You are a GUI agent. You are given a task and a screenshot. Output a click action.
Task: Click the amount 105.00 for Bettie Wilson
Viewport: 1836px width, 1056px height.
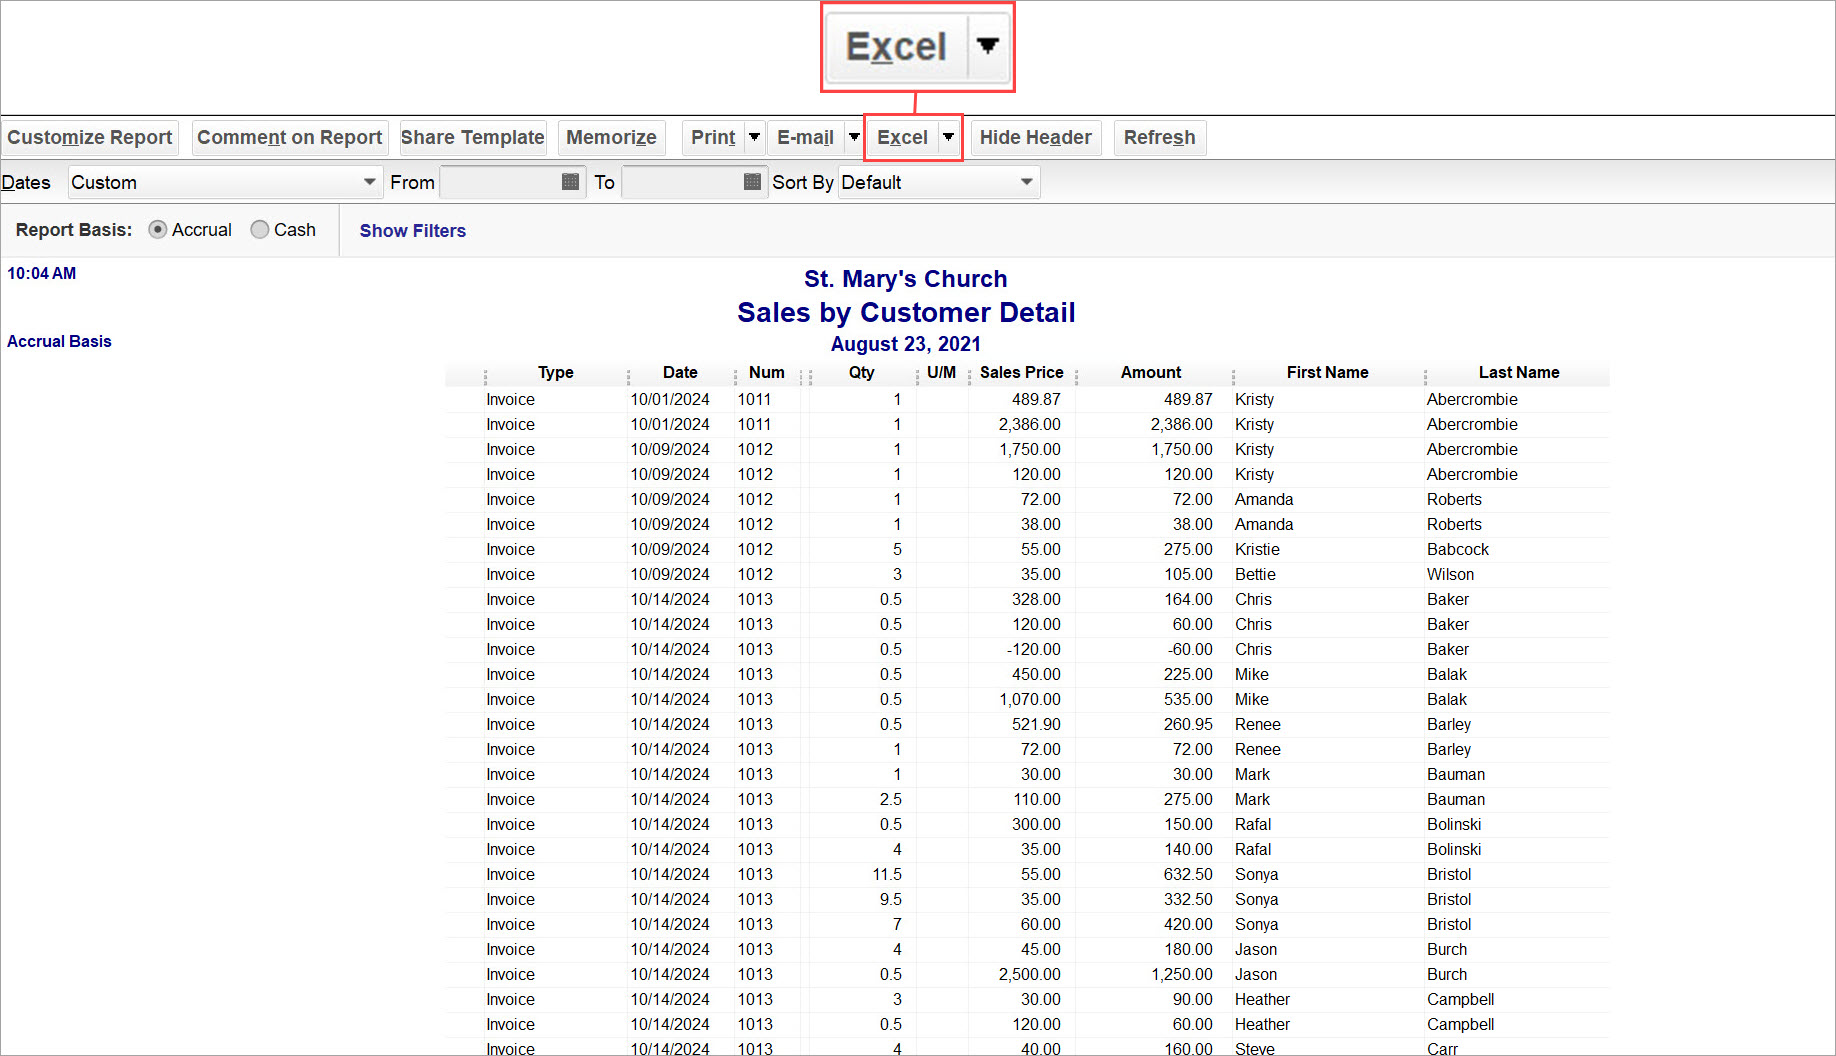pos(1188,574)
